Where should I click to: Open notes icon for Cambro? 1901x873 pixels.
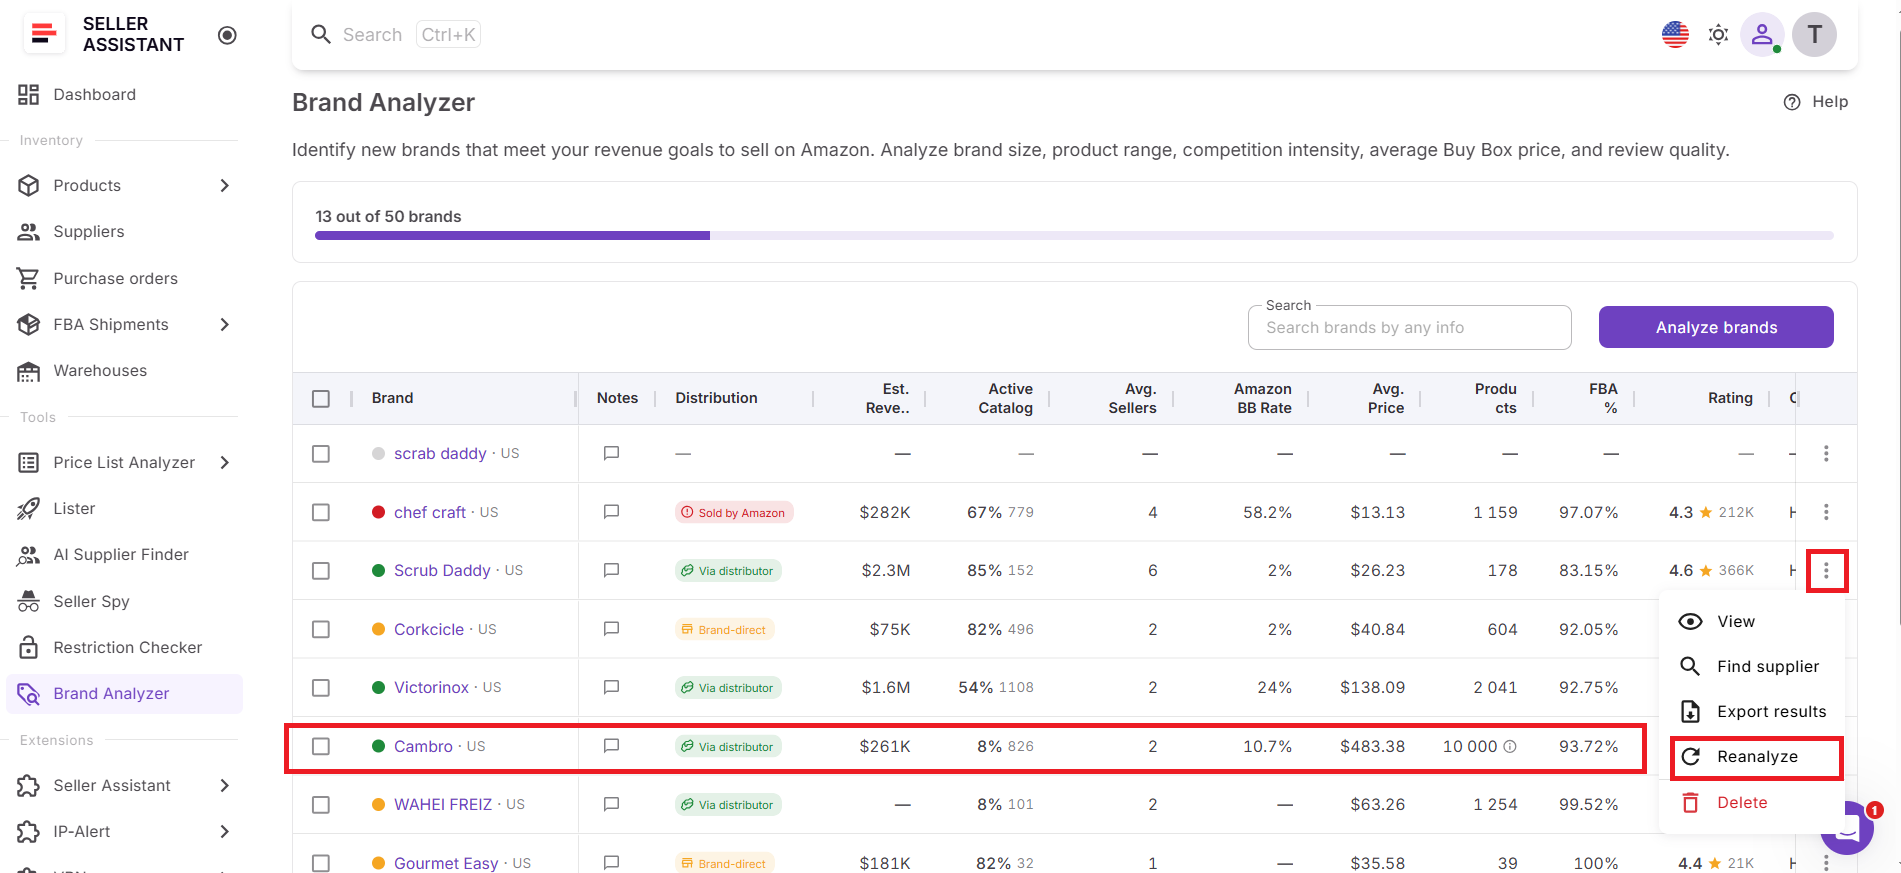pyautogui.click(x=612, y=746)
